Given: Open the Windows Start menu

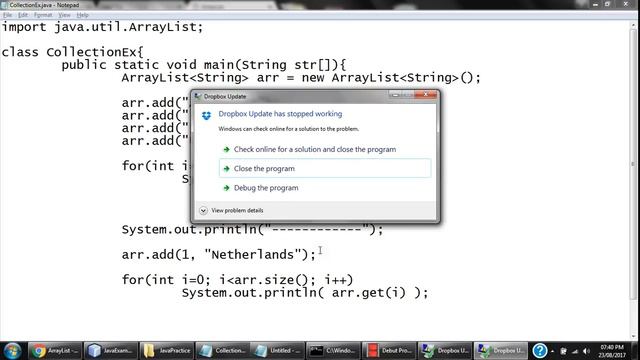Looking at the screenshot, I should (12, 351).
